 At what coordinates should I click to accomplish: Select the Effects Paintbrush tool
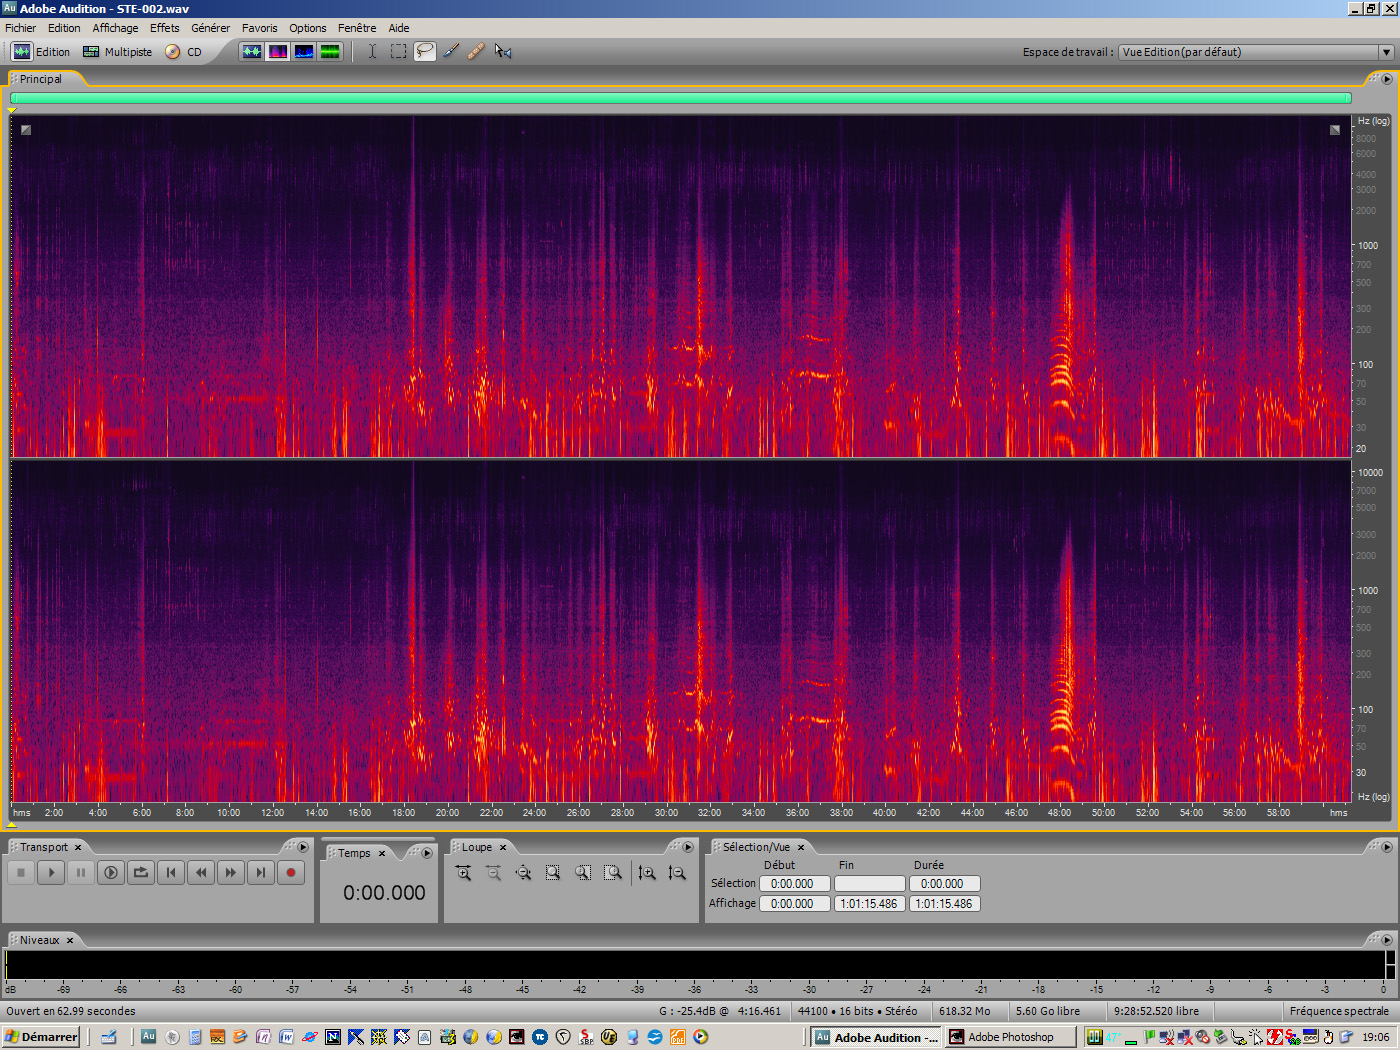point(450,51)
